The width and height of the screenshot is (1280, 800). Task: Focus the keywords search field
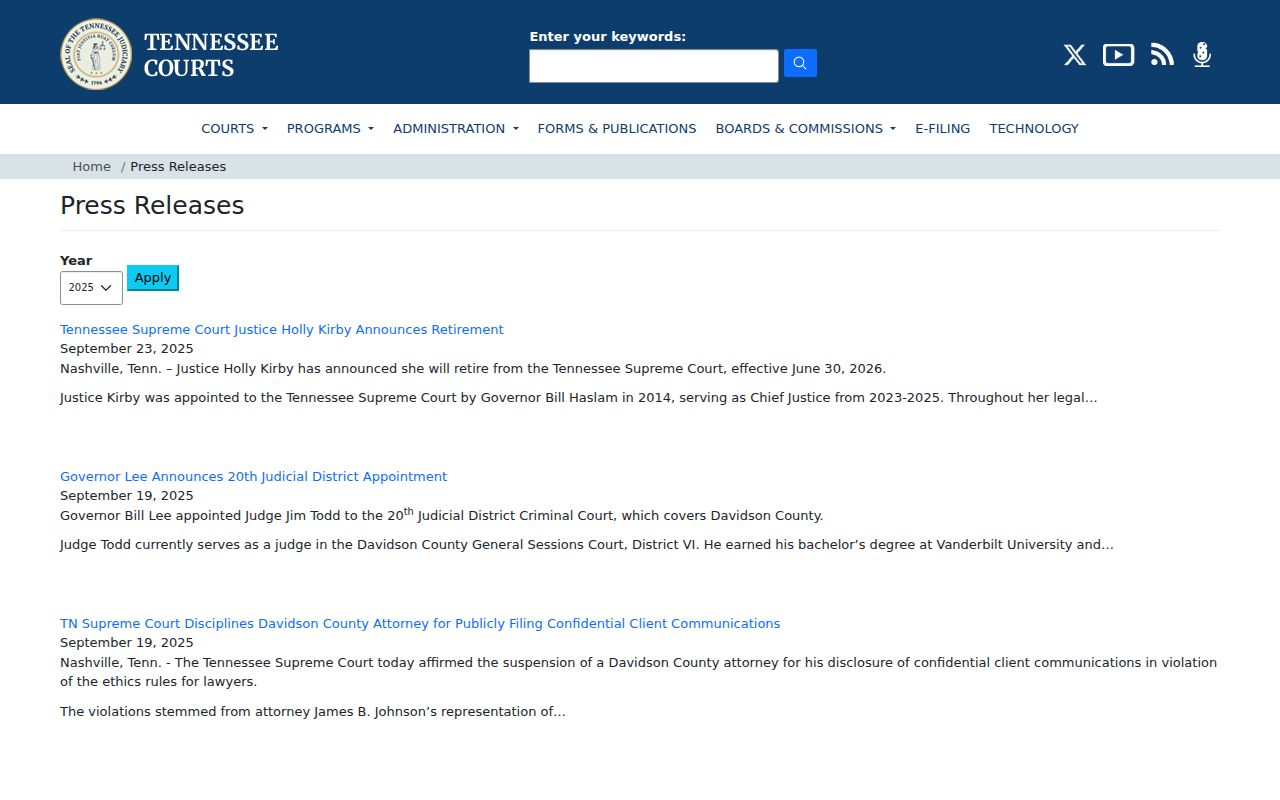[654, 66]
